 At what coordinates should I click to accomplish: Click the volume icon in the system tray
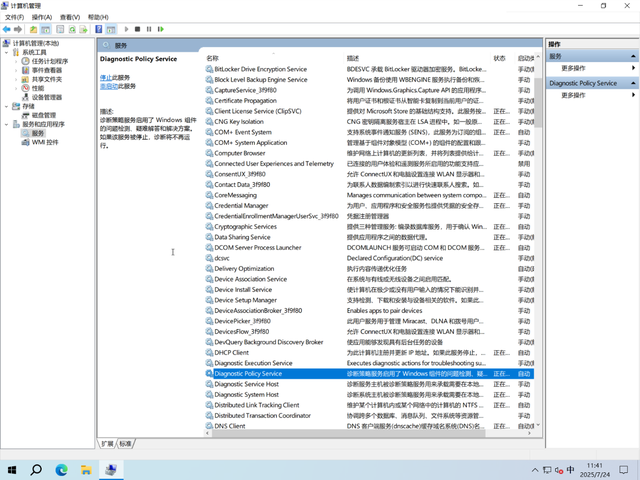pyautogui.click(x=559, y=470)
